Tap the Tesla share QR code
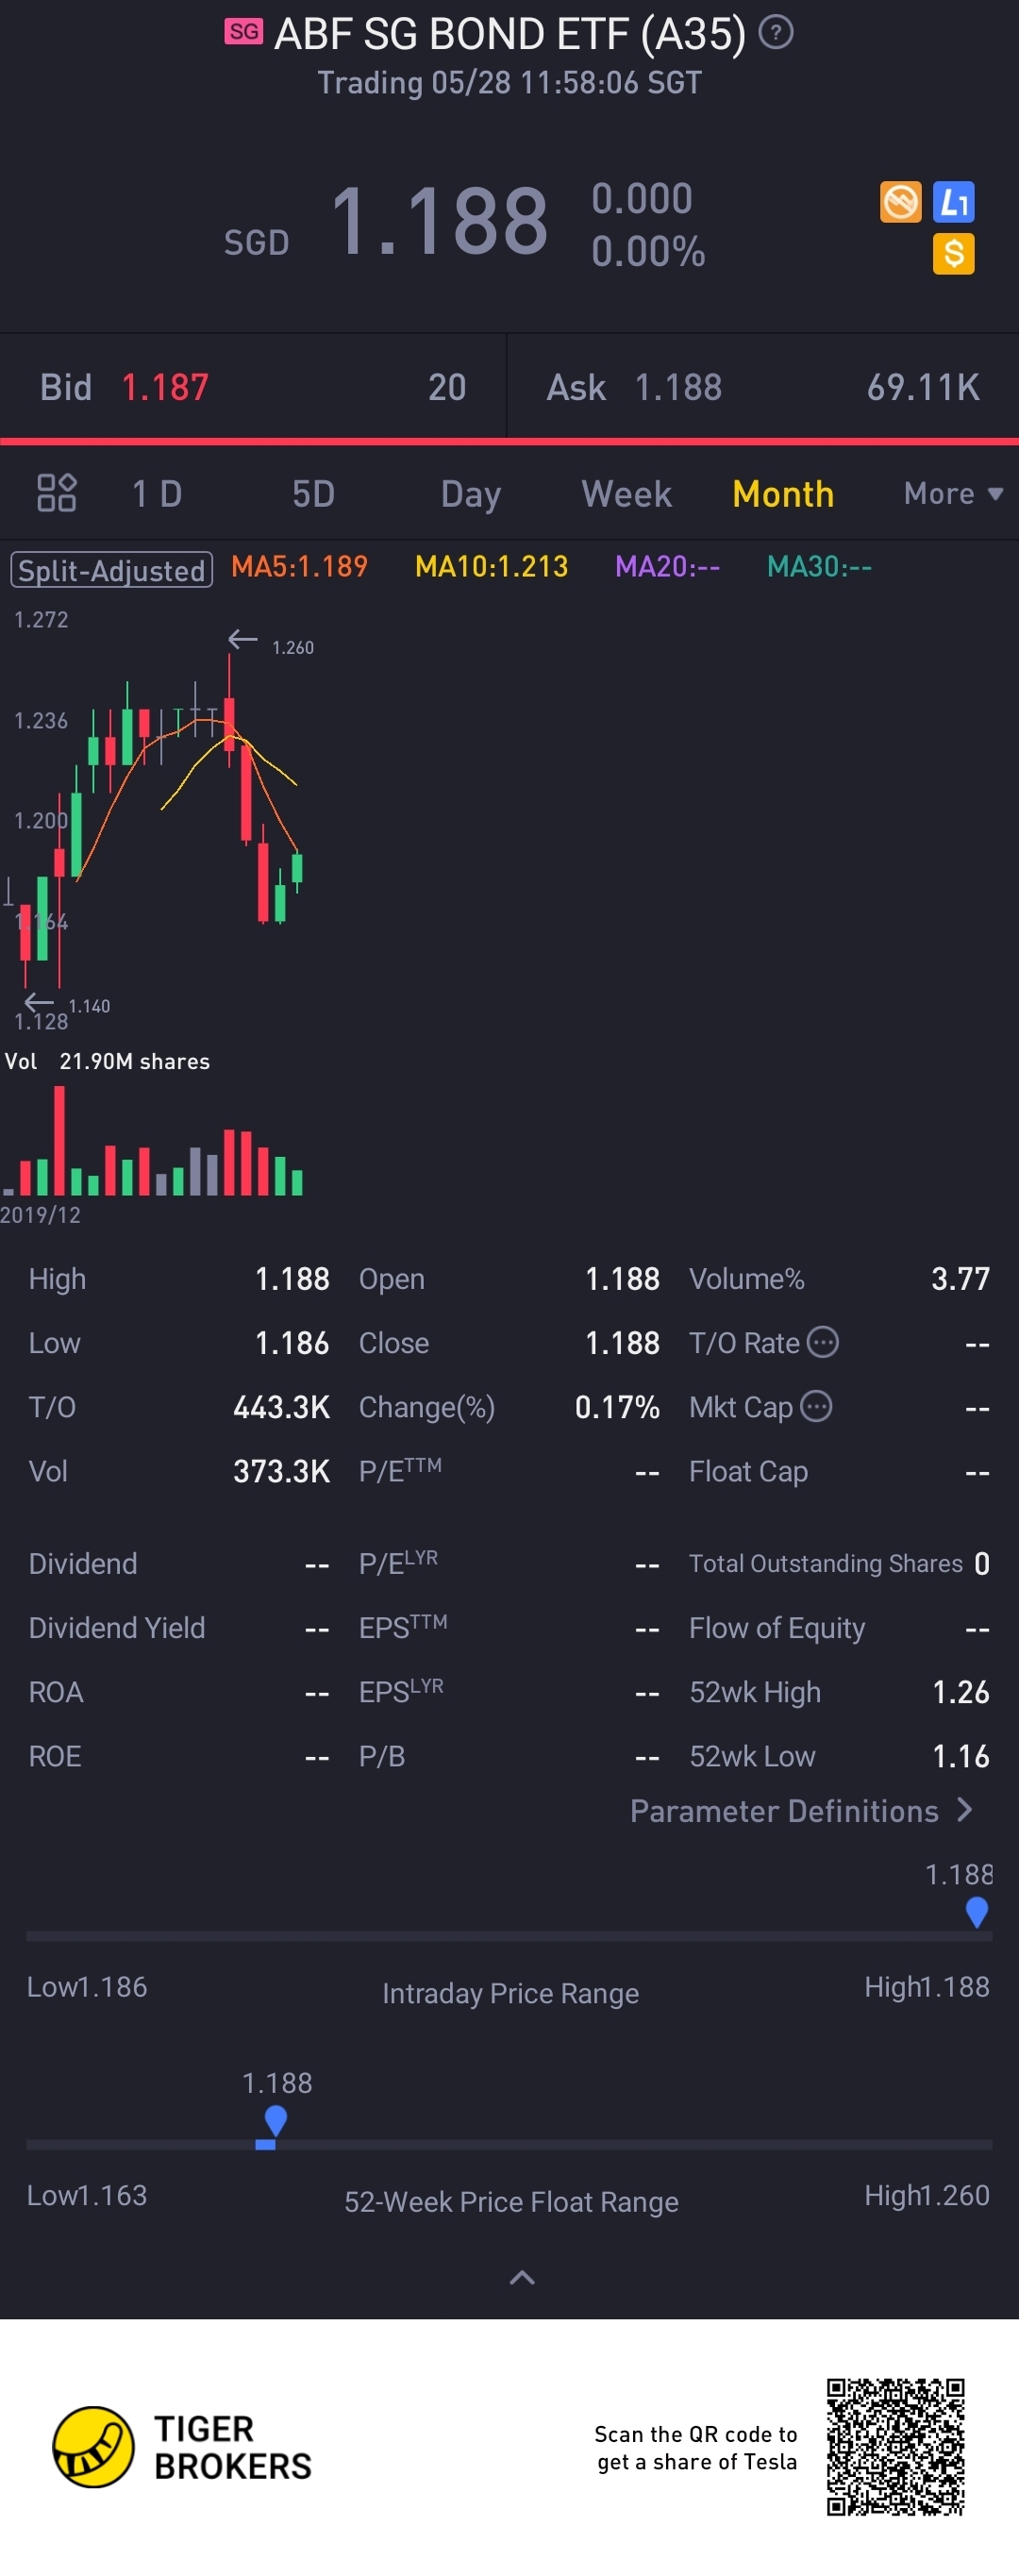This screenshot has height=2576, width=1019. [895, 2447]
